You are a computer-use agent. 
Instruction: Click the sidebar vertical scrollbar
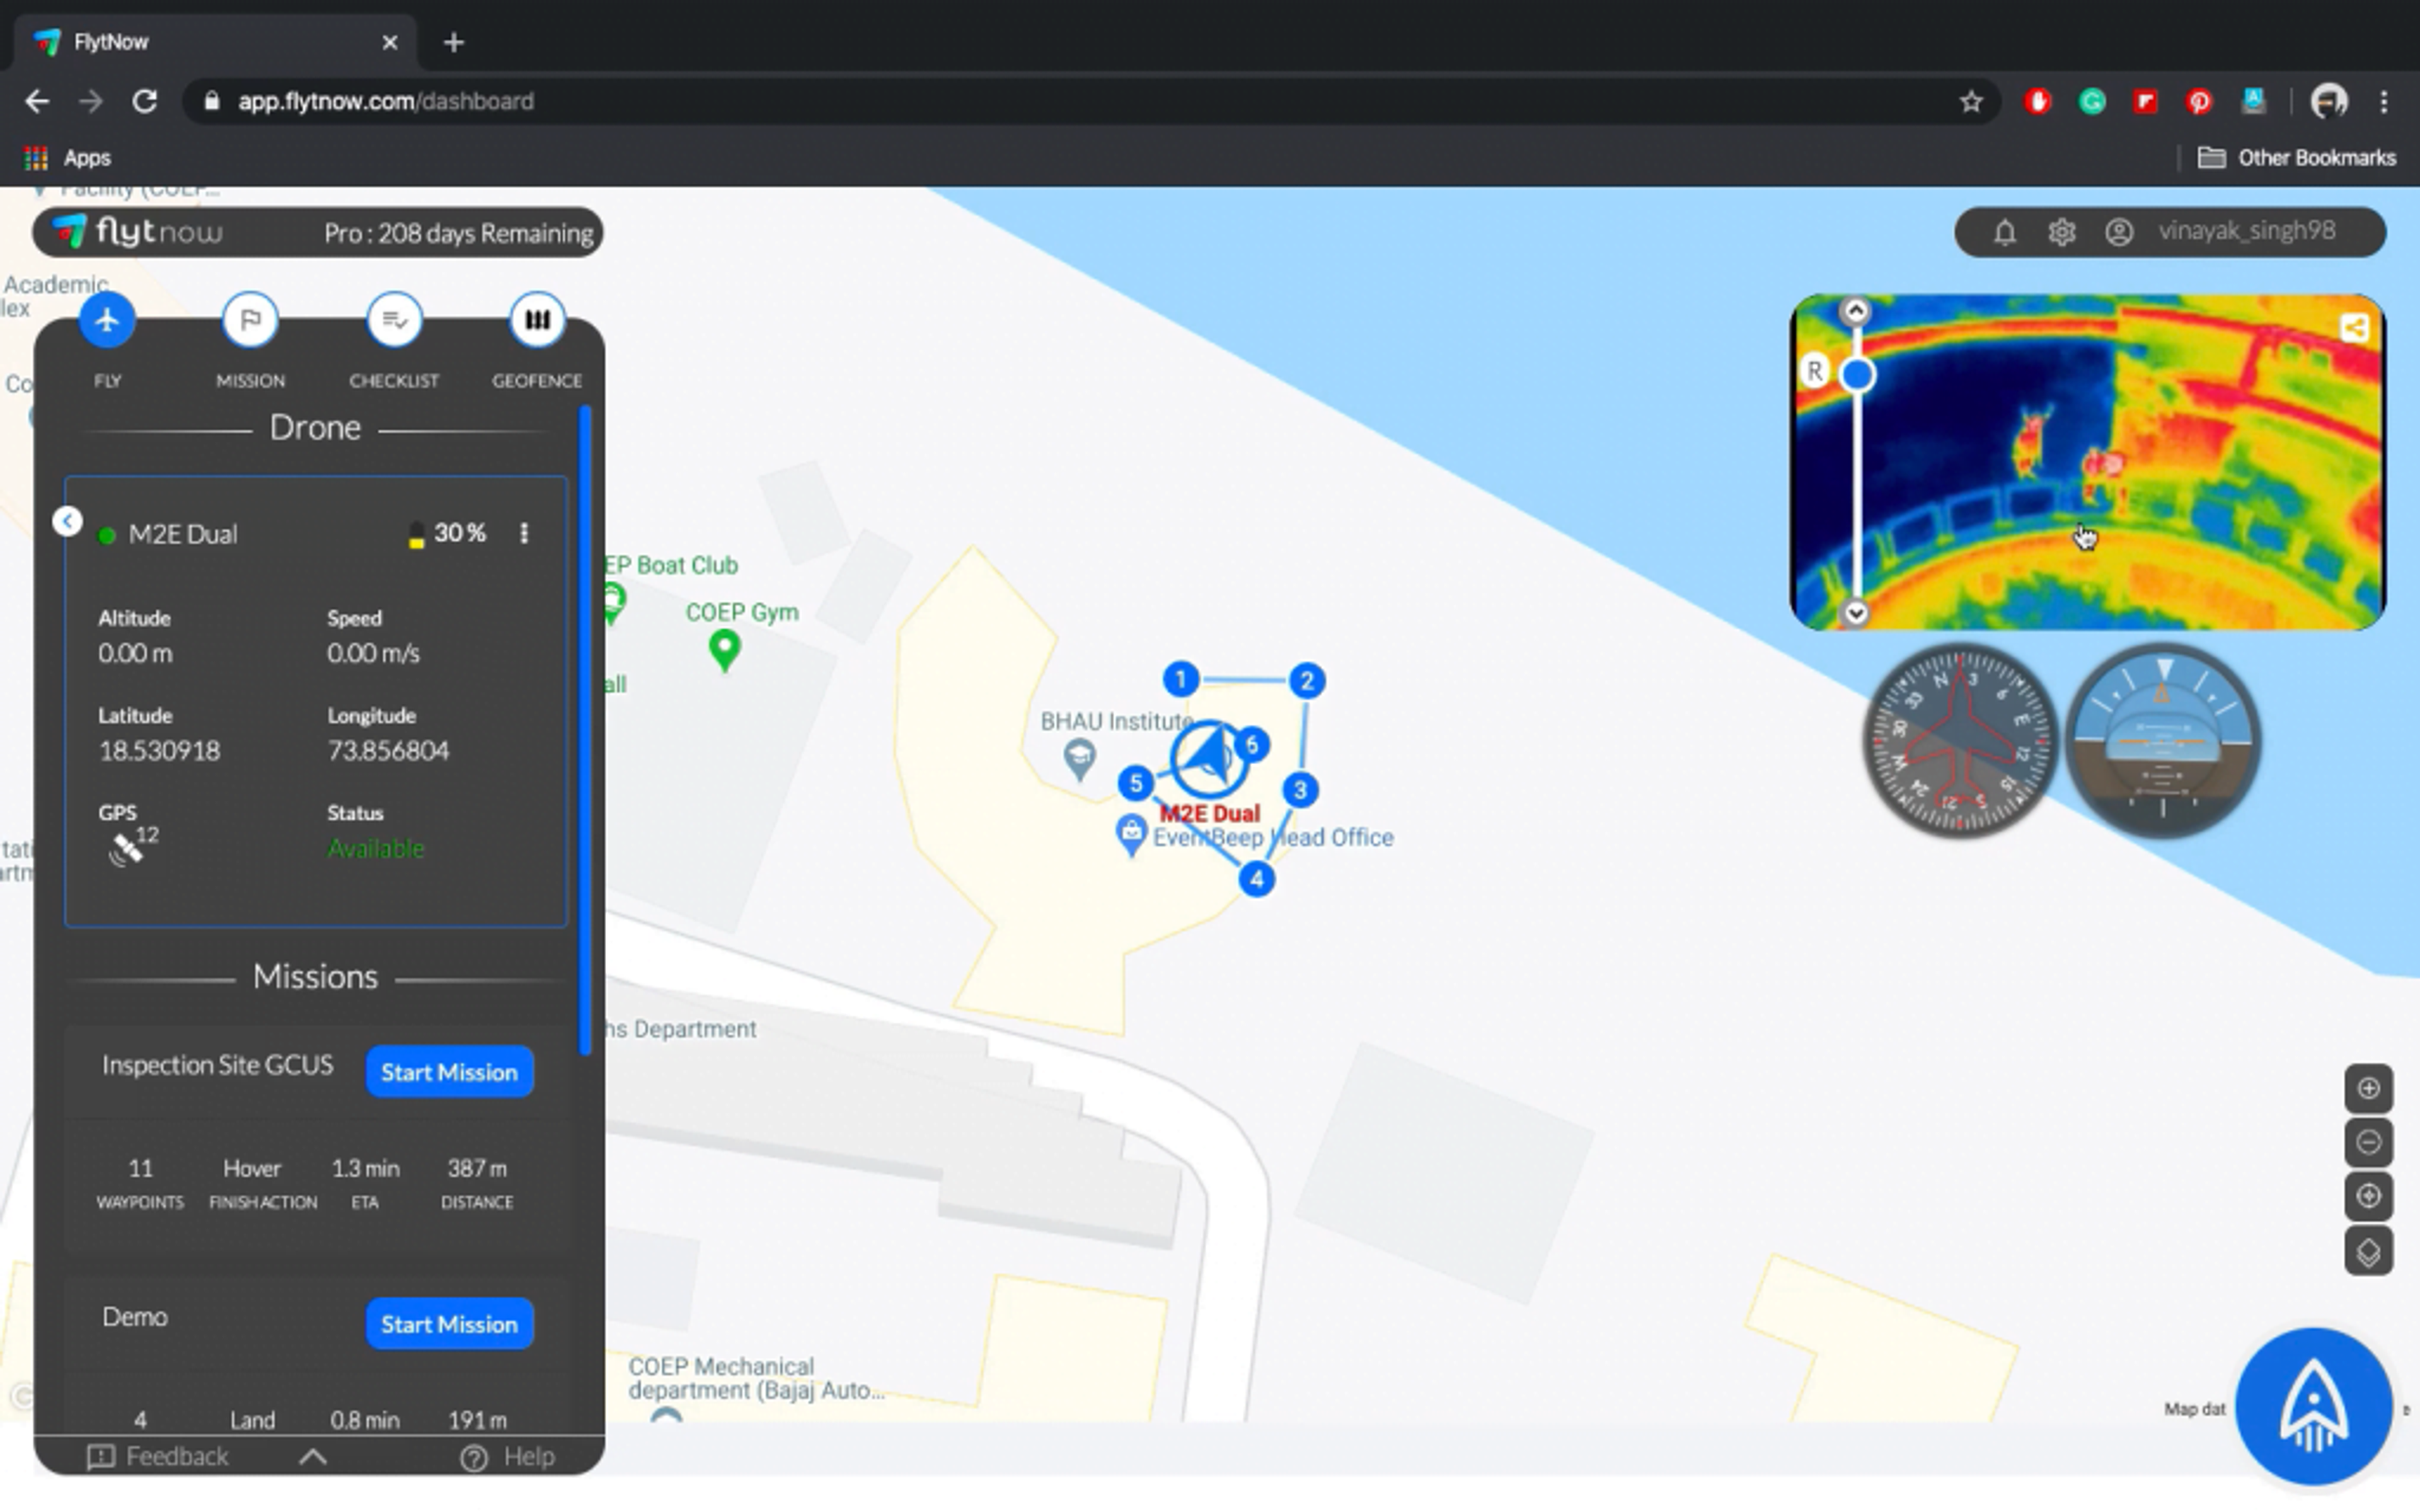click(x=586, y=730)
